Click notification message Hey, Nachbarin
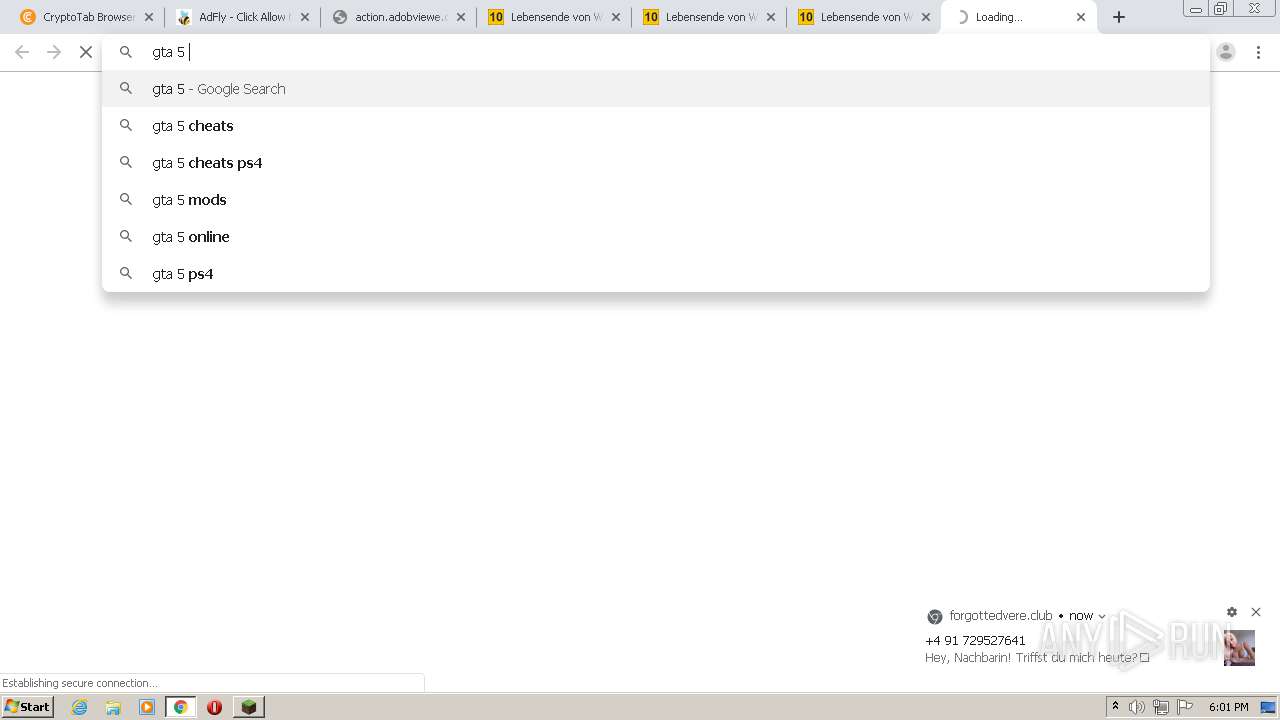The height and width of the screenshot is (720, 1280). point(1037,658)
